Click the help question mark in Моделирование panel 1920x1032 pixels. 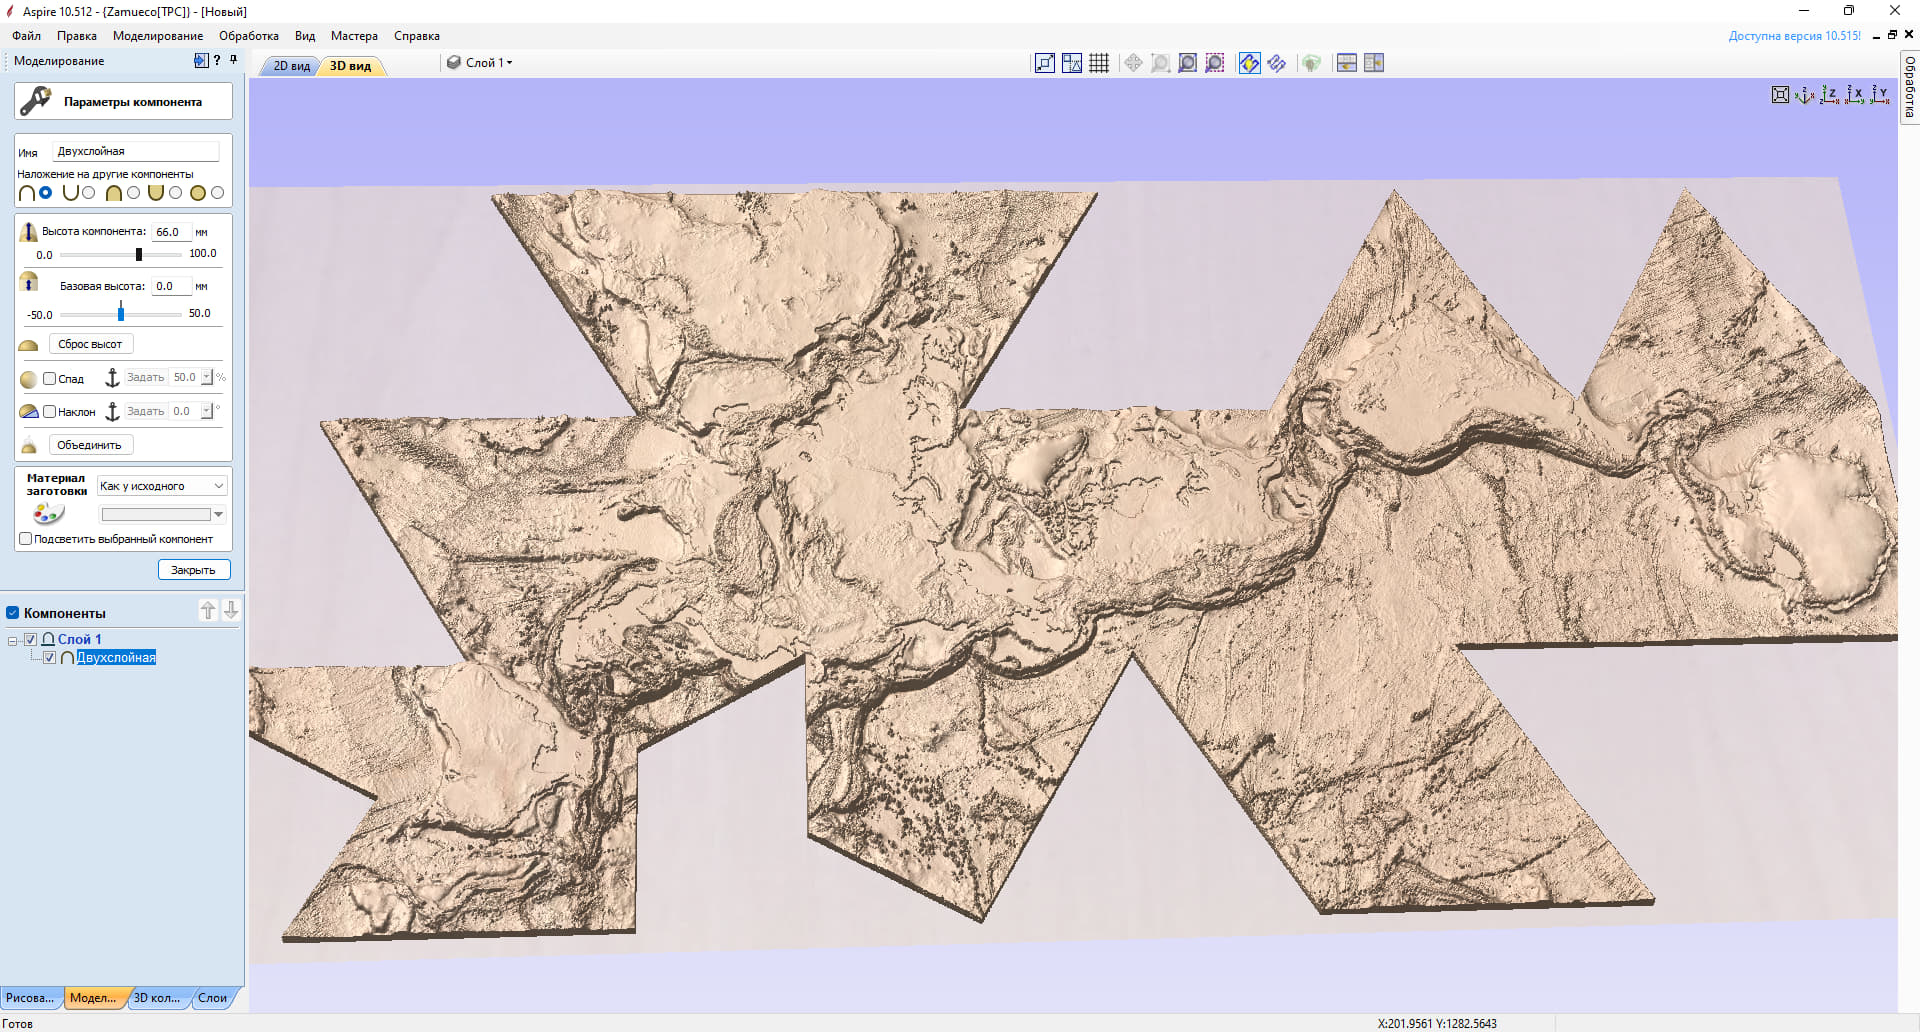pyautogui.click(x=217, y=61)
